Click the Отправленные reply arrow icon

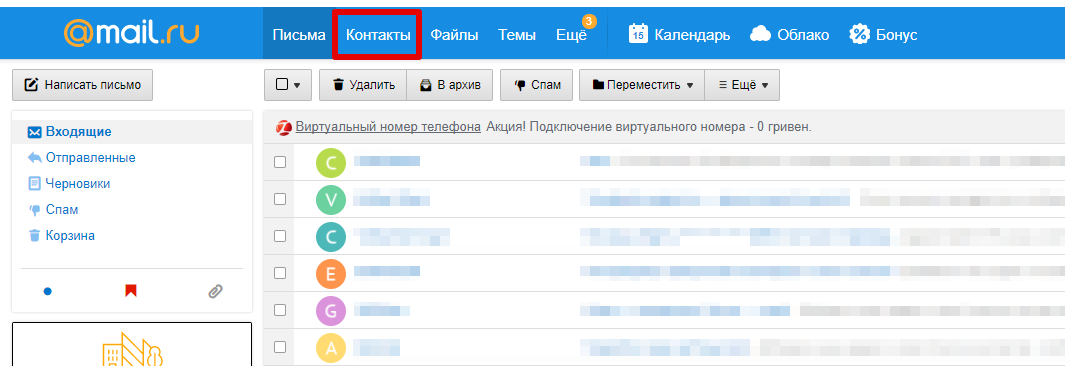pos(35,158)
